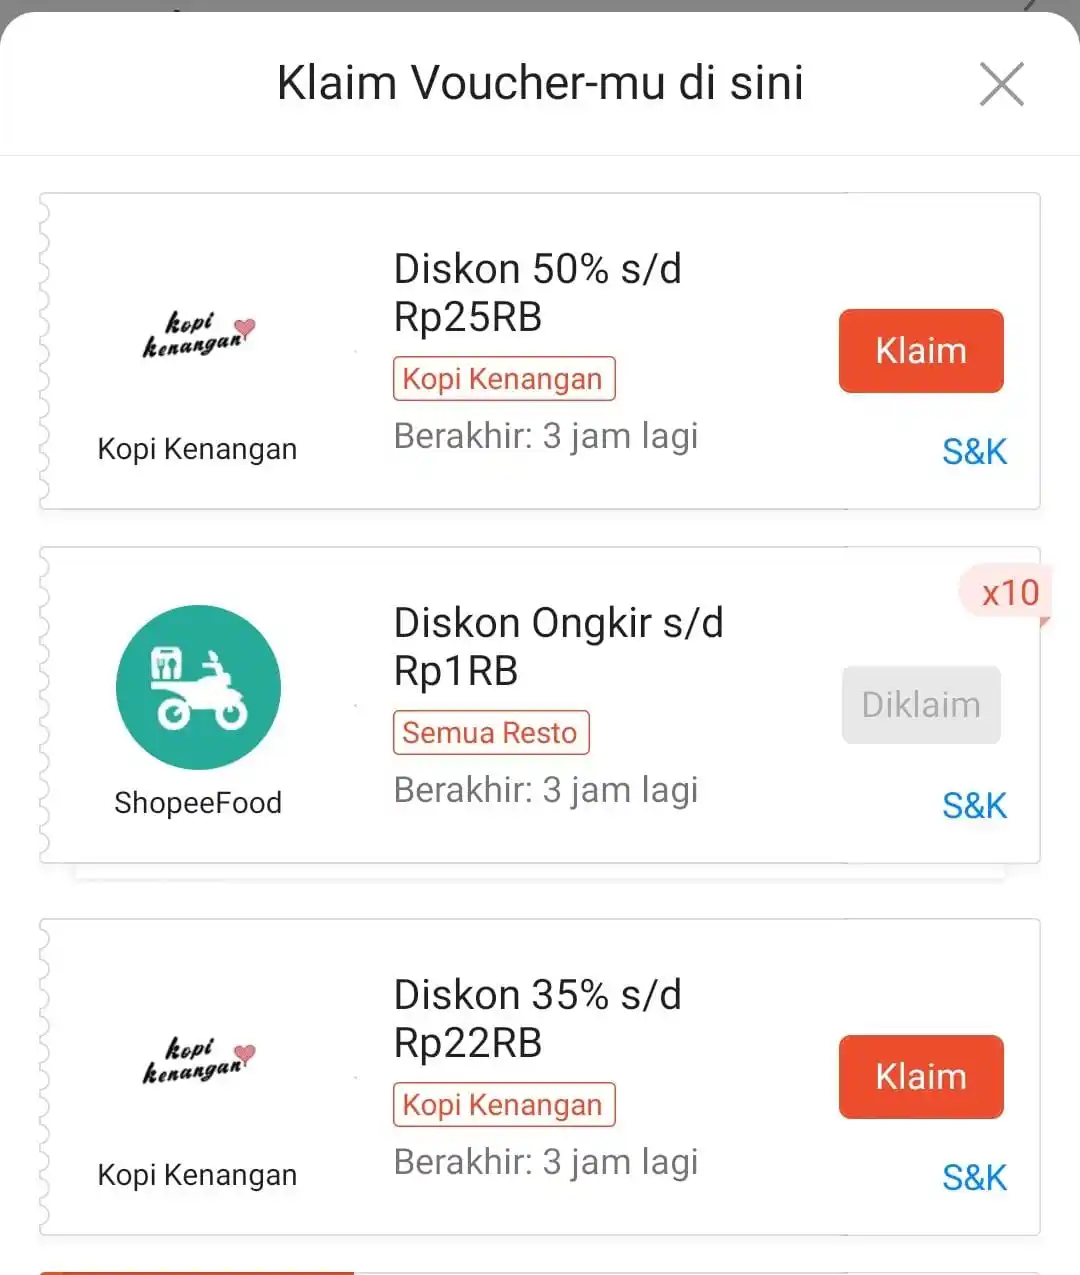Open the Diskon 35% s/d Rp22RB voucher title
Screen dimensions: 1080x1275
pyautogui.click(x=537, y=1019)
